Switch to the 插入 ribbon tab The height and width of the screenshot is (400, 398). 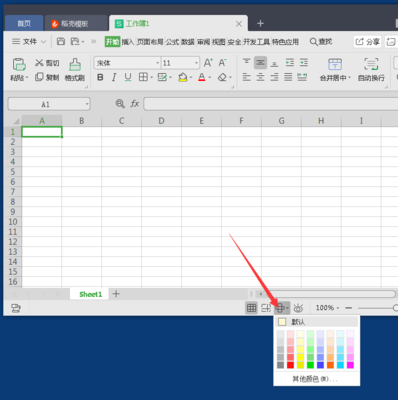[127, 42]
